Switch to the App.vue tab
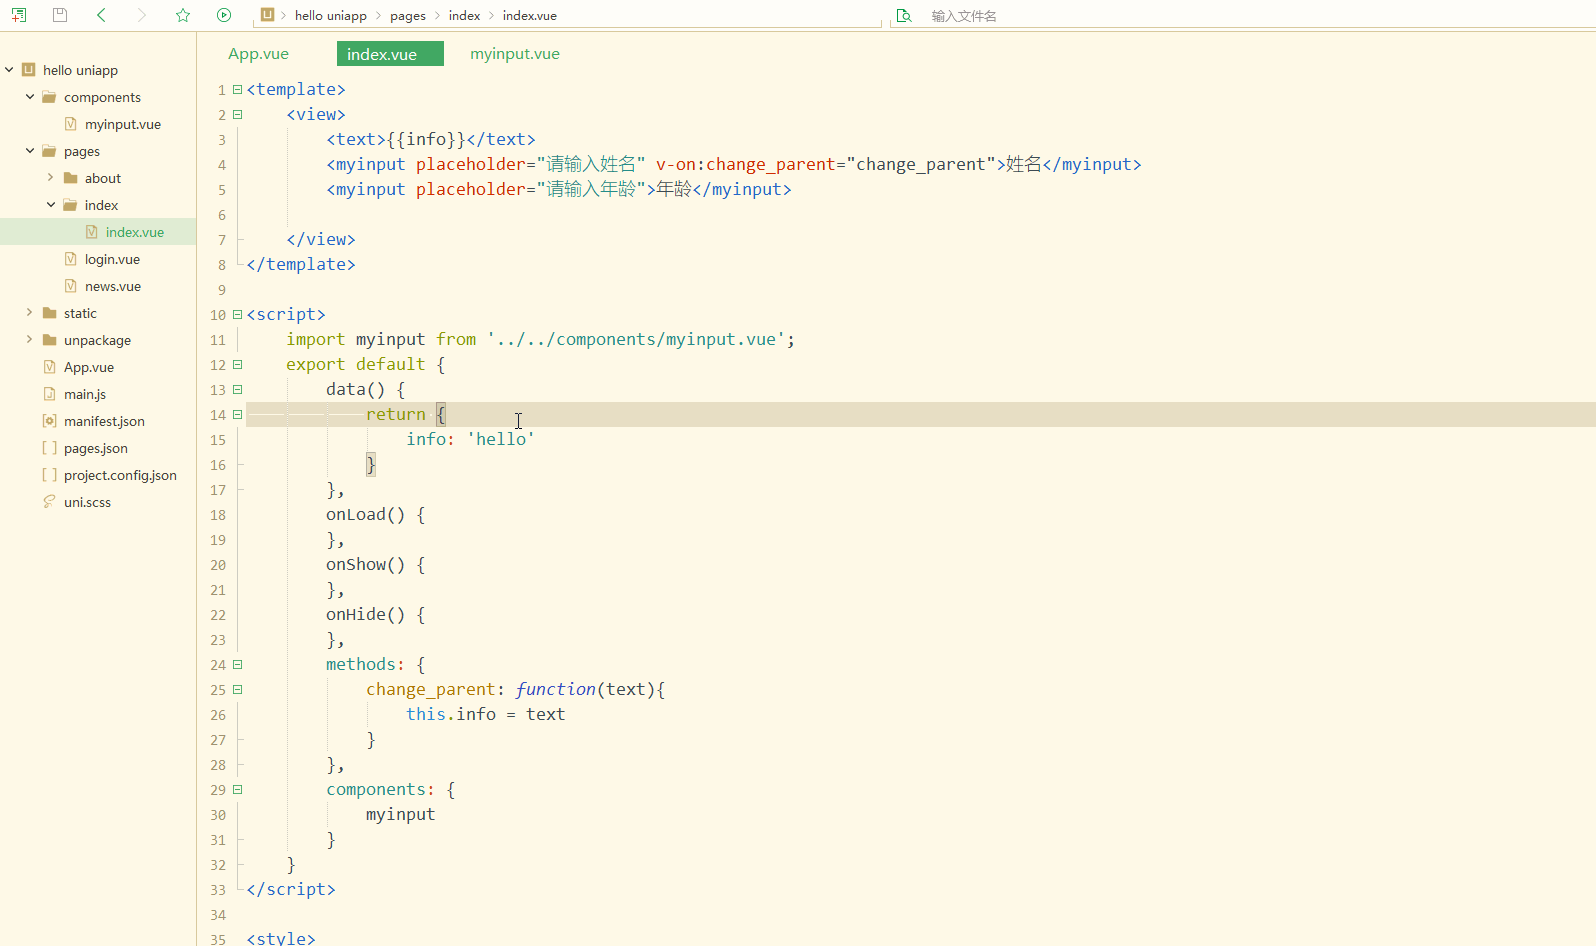This screenshot has height=946, width=1596. pyautogui.click(x=258, y=54)
